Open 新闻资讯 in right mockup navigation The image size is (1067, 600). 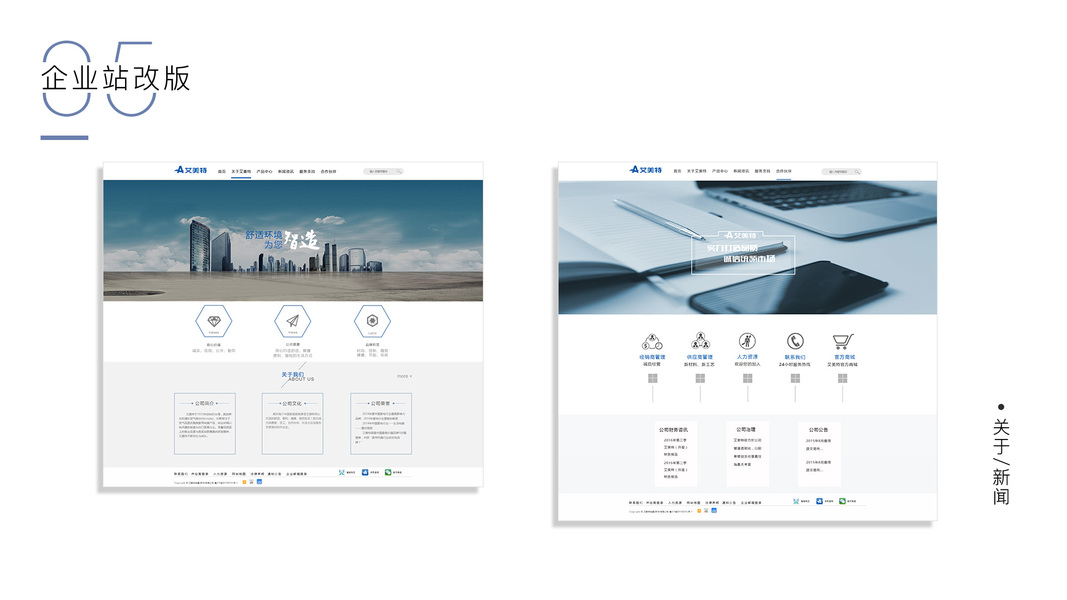coord(741,171)
